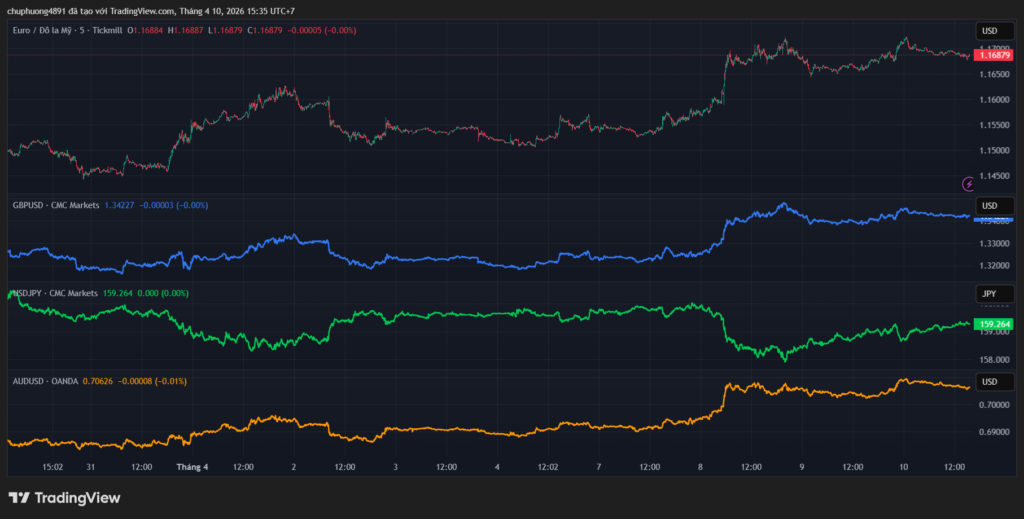This screenshot has height=519, width=1024.
Task: Click the purple lightning bolt icon
Action: pyautogui.click(x=967, y=183)
